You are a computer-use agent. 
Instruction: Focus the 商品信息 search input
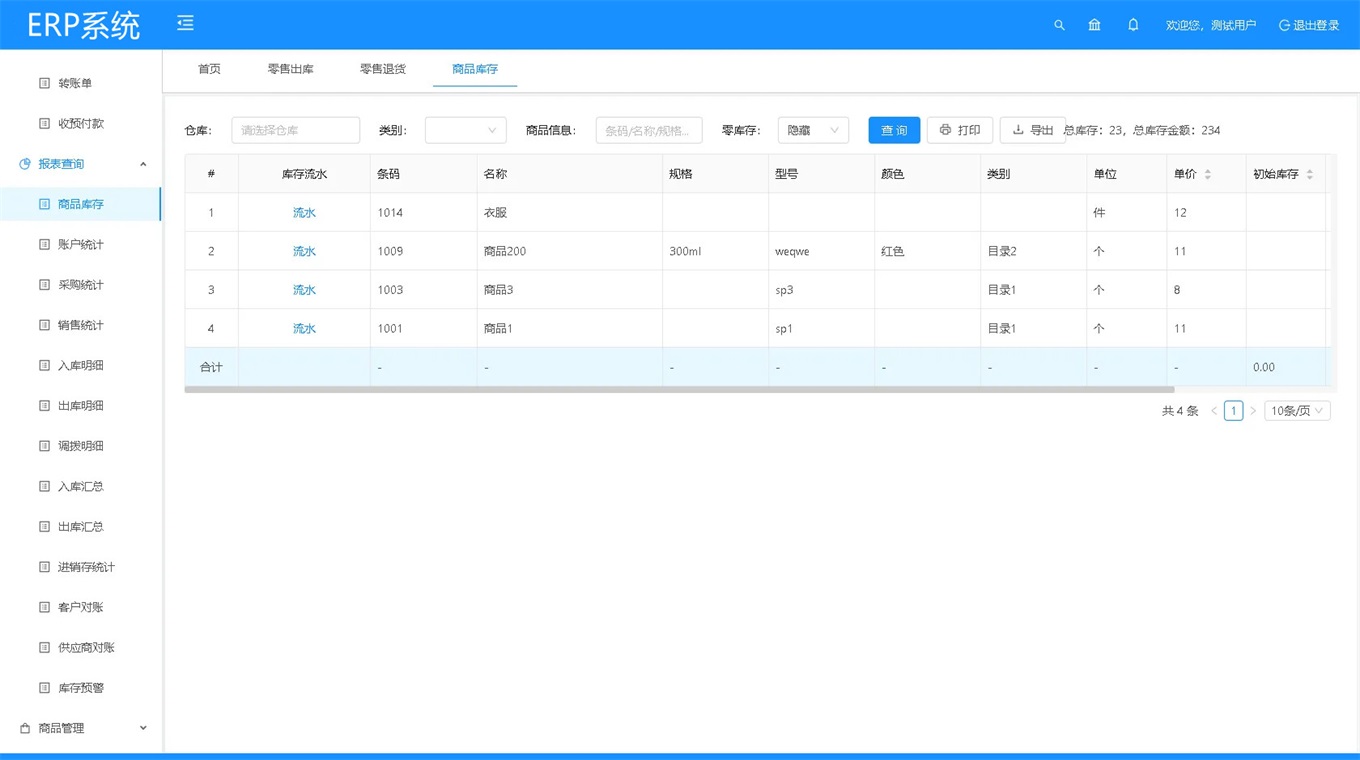click(x=649, y=130)
